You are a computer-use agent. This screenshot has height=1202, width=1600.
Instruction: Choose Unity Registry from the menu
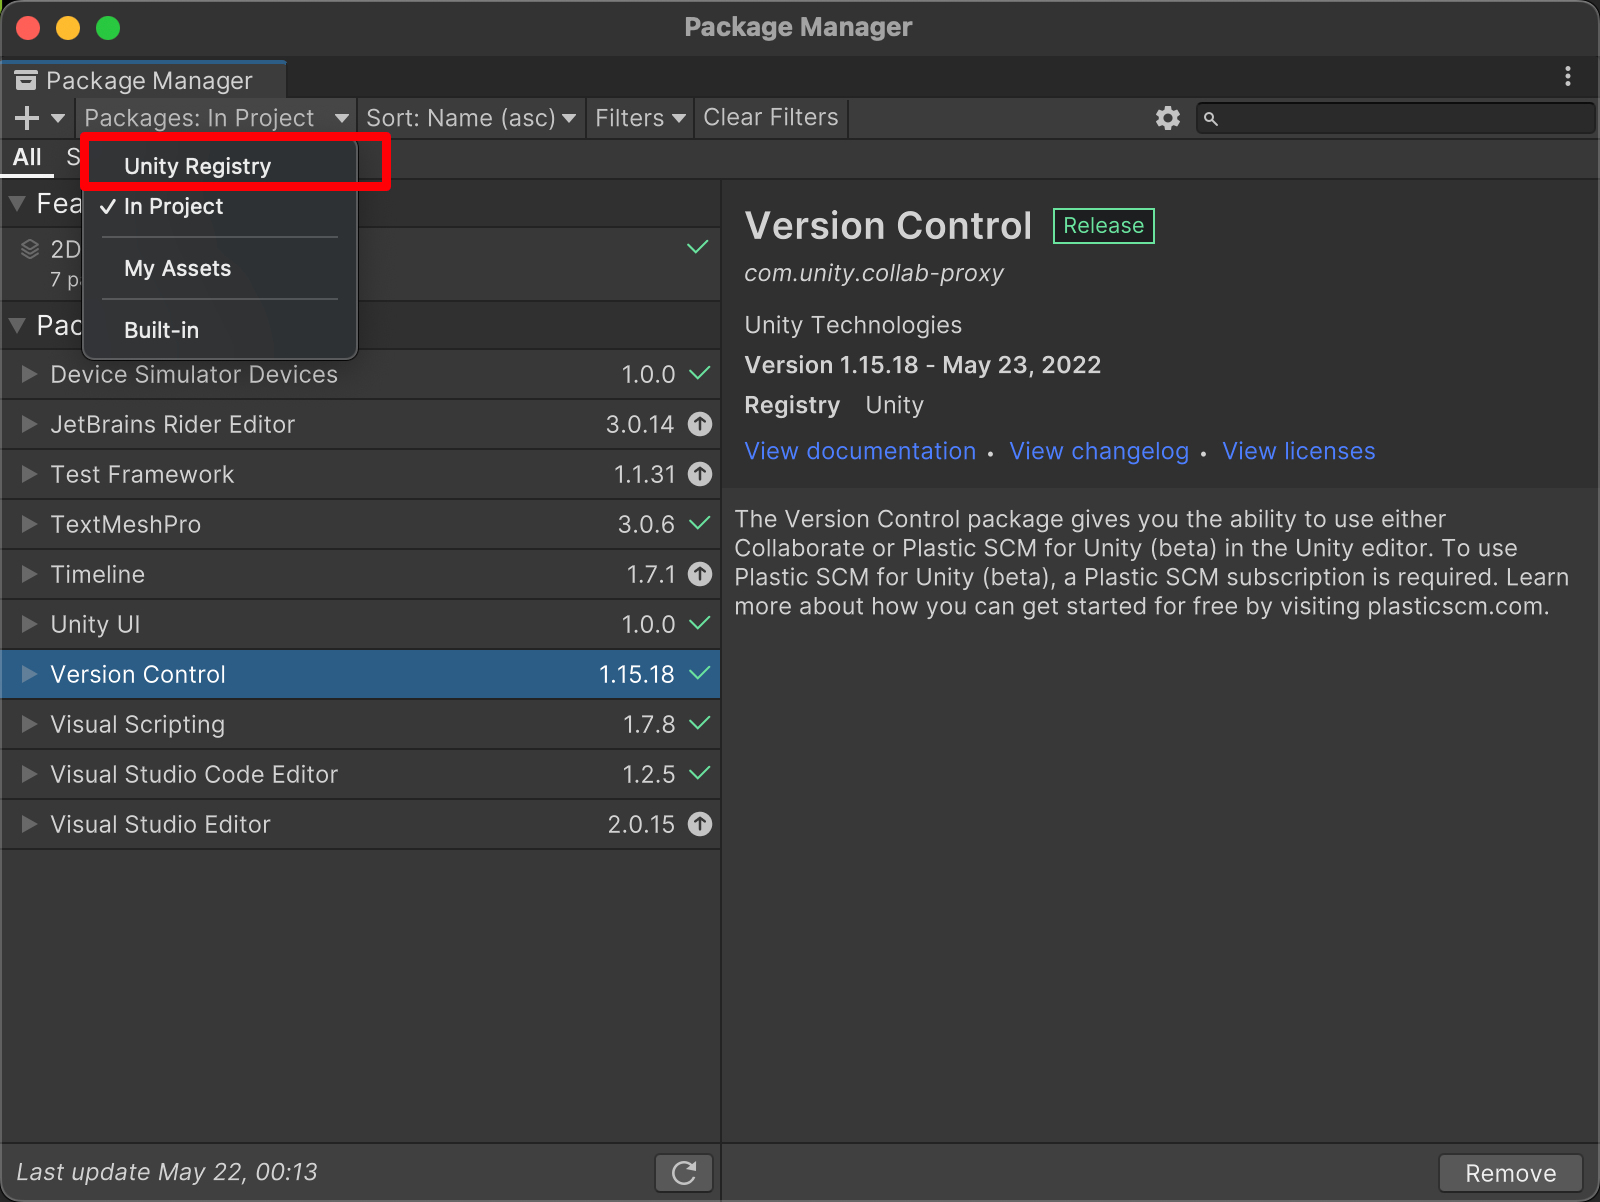[220, 166]
